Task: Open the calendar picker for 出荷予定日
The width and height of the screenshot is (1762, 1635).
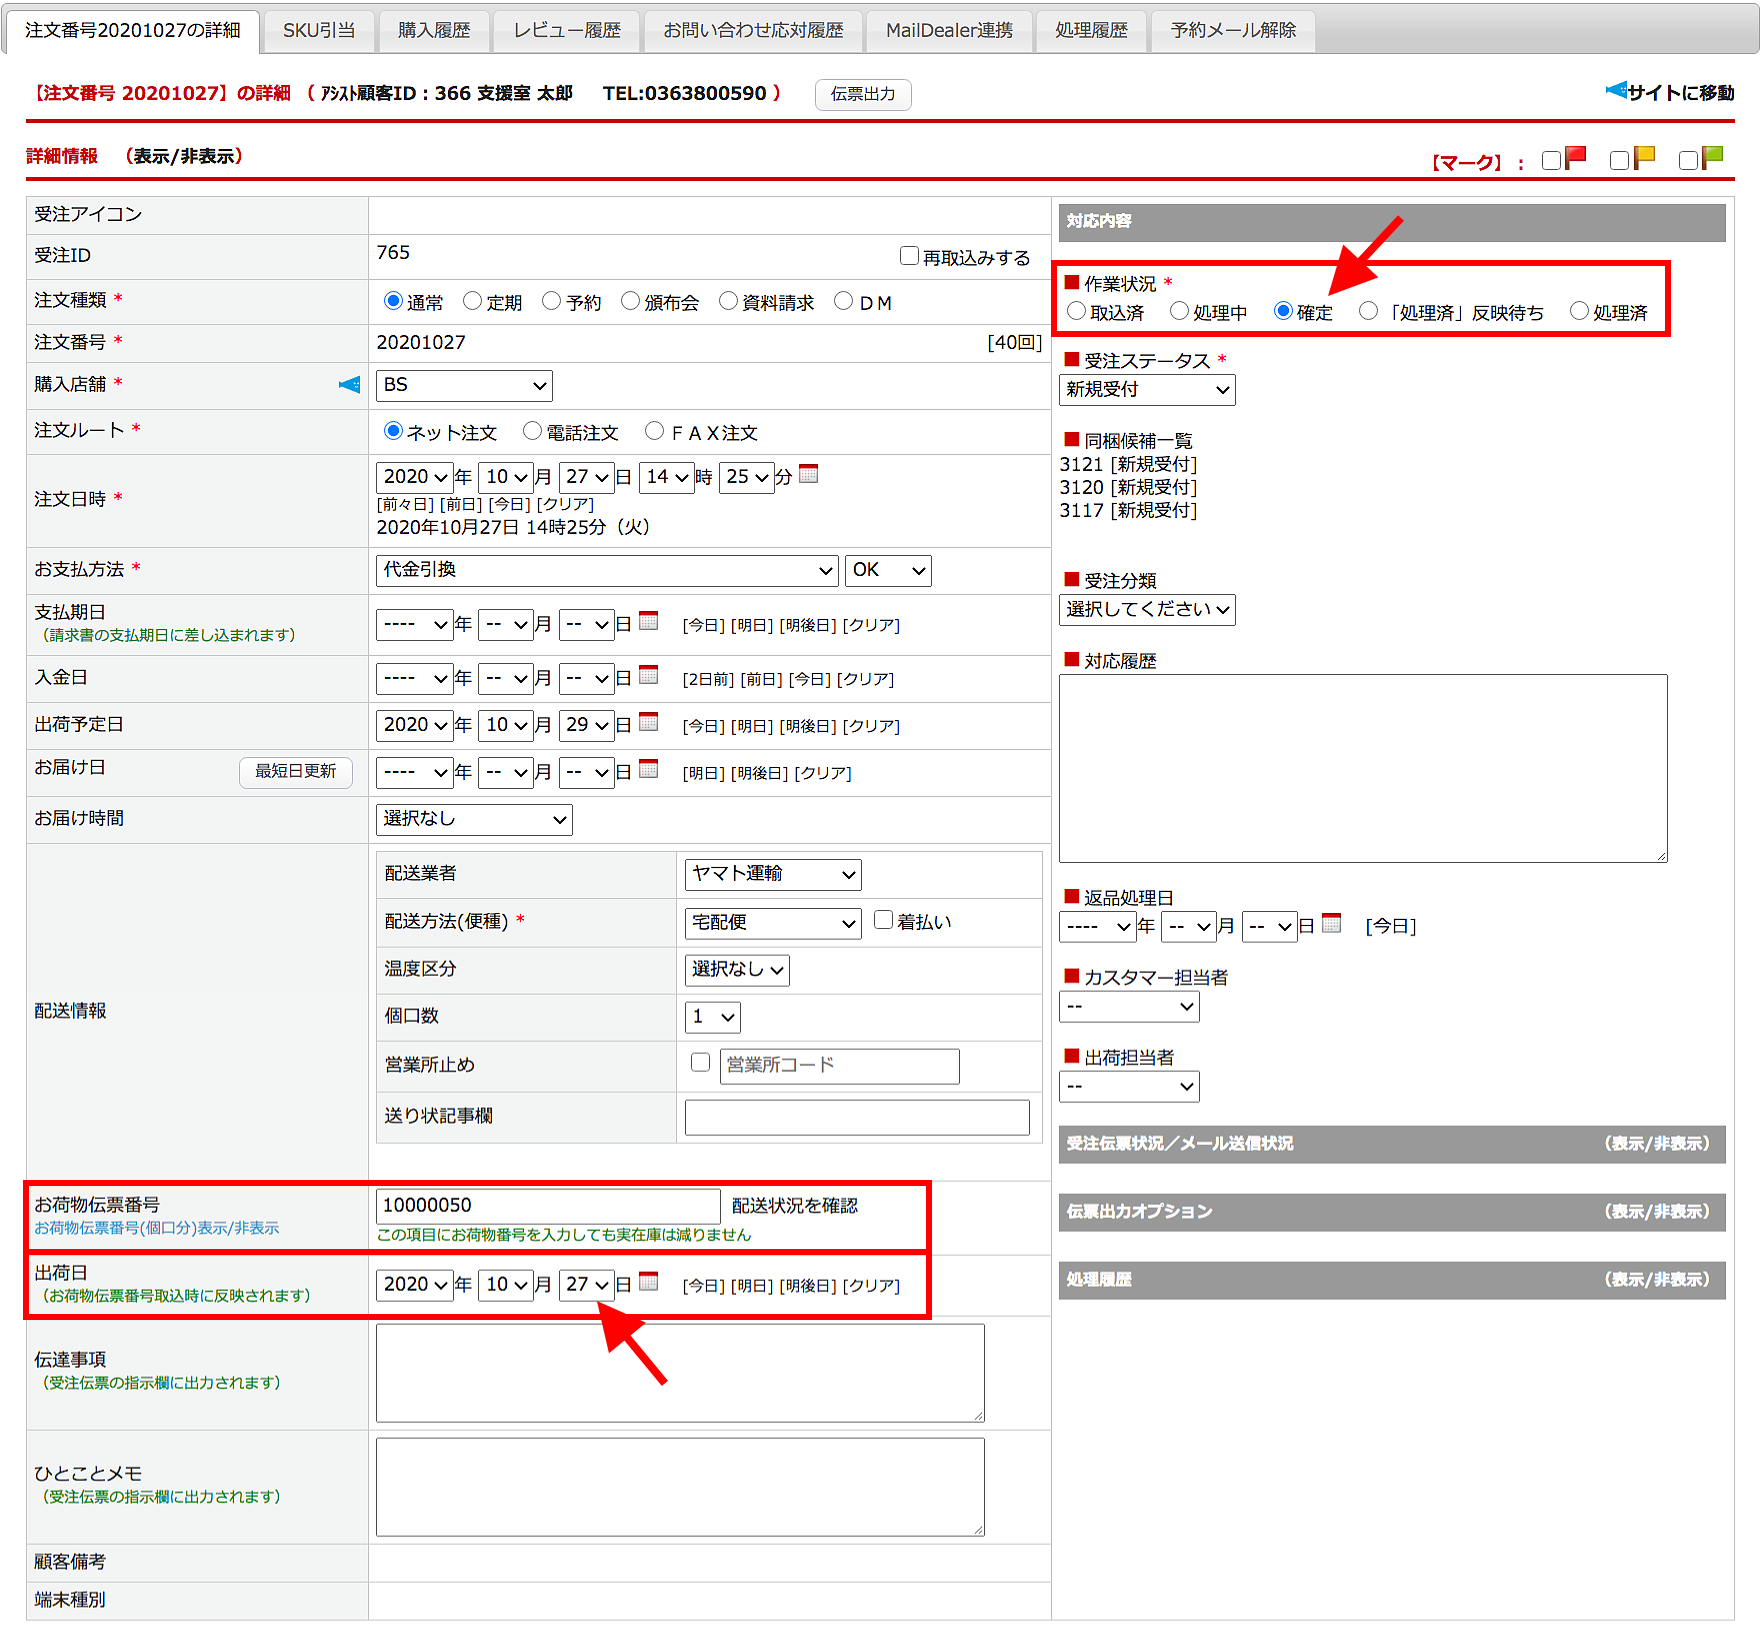Action: click(648, 722)
